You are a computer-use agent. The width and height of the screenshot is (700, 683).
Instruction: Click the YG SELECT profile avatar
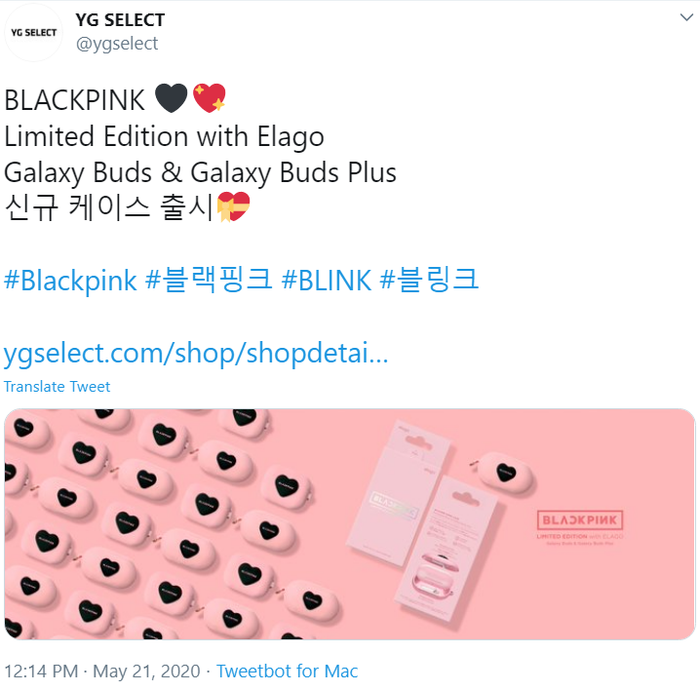33,33
